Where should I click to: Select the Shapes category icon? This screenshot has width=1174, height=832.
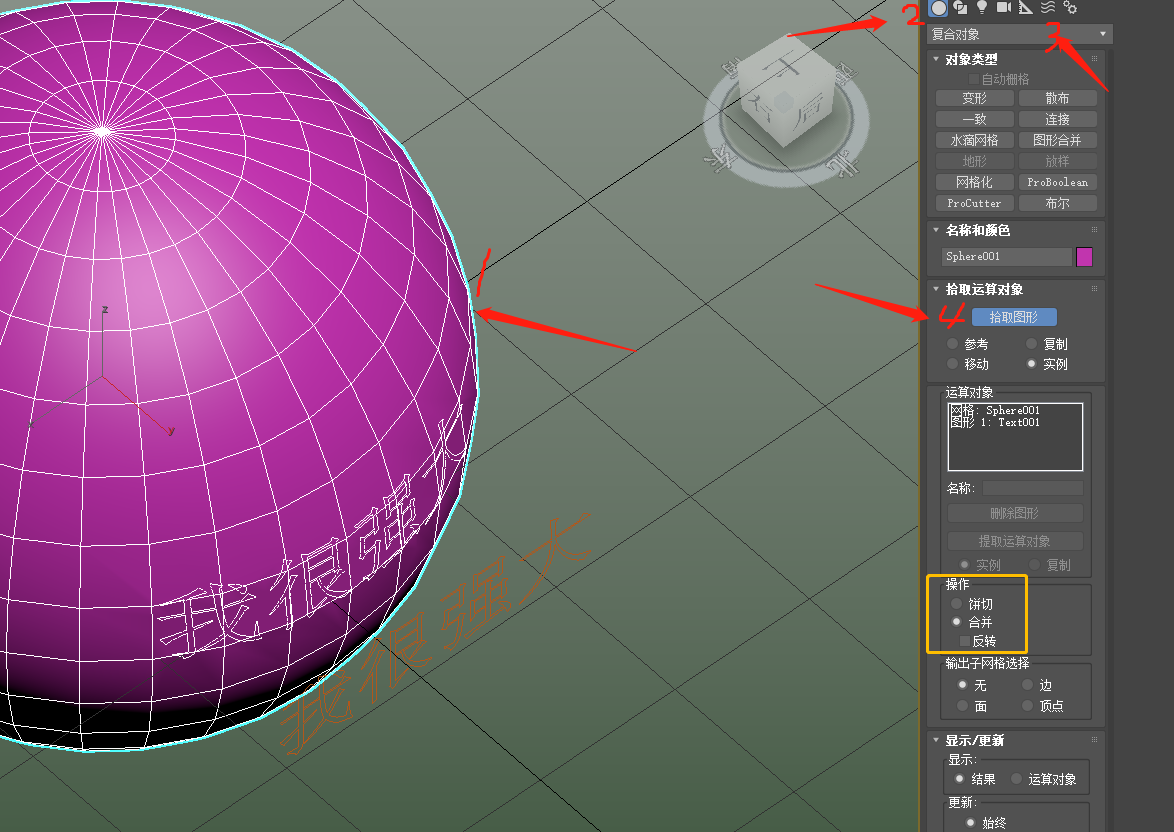pos(959,8)
